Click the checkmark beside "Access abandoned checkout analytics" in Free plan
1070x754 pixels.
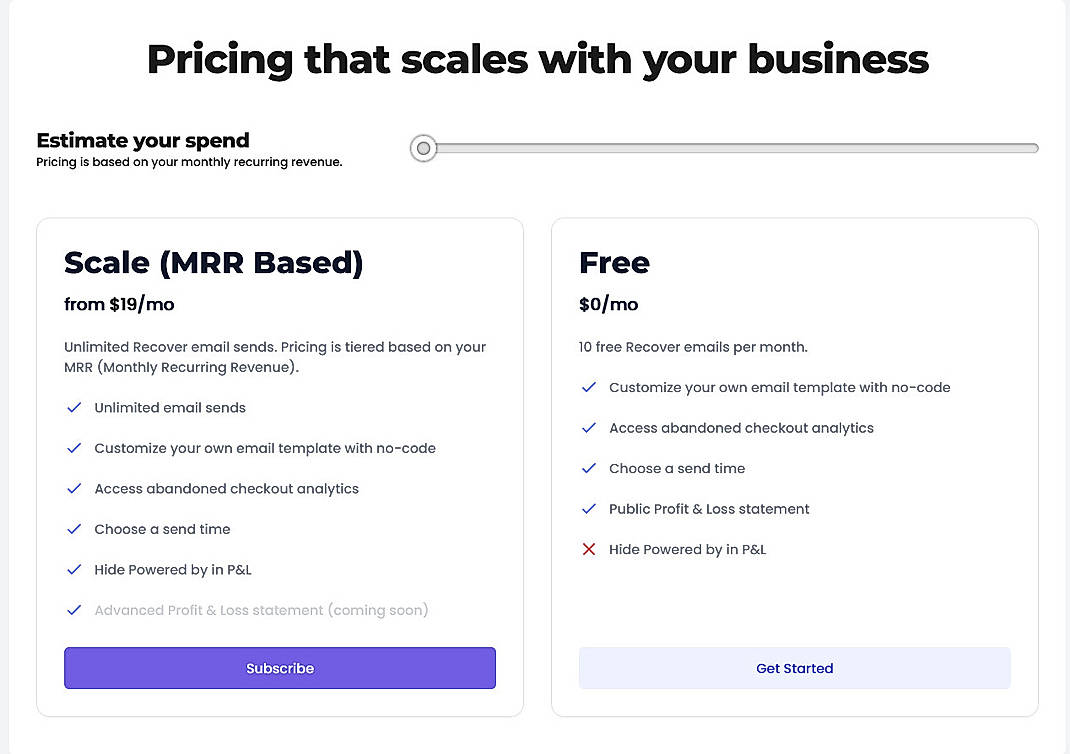point(589,427)
